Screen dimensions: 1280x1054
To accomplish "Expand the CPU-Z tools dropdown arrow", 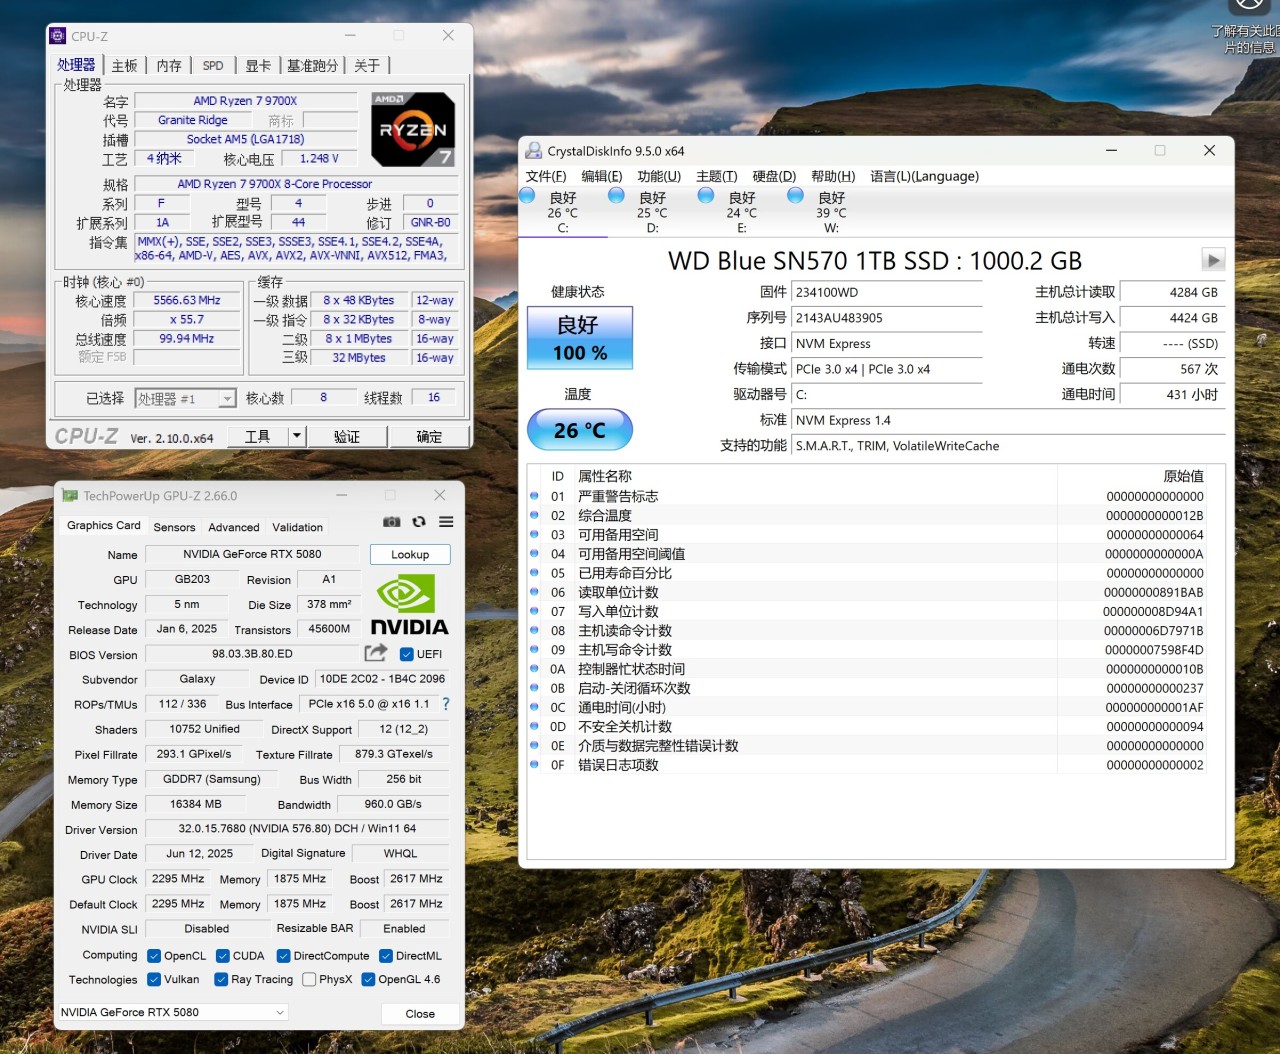I will [x=297, y=436].
